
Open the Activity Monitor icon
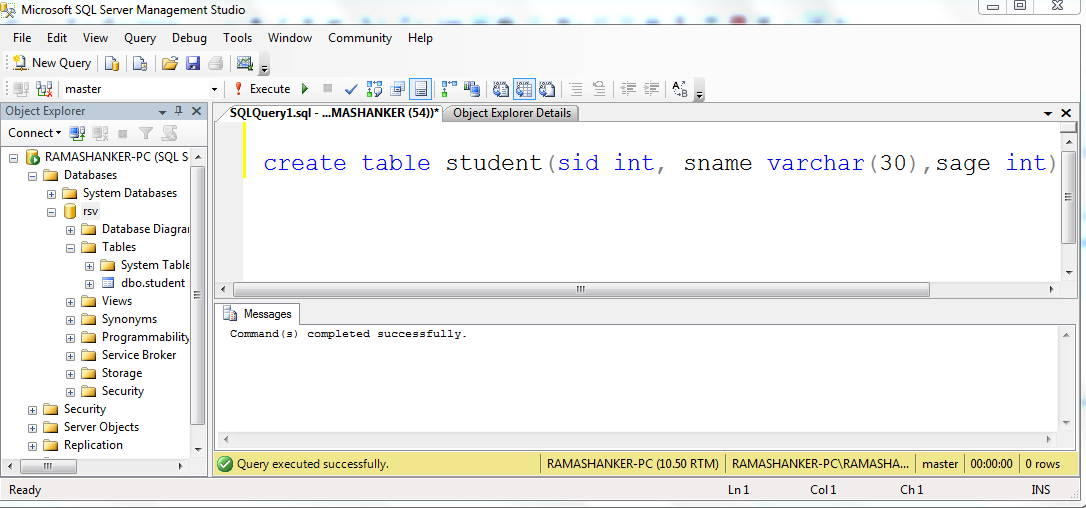point(244,64)
